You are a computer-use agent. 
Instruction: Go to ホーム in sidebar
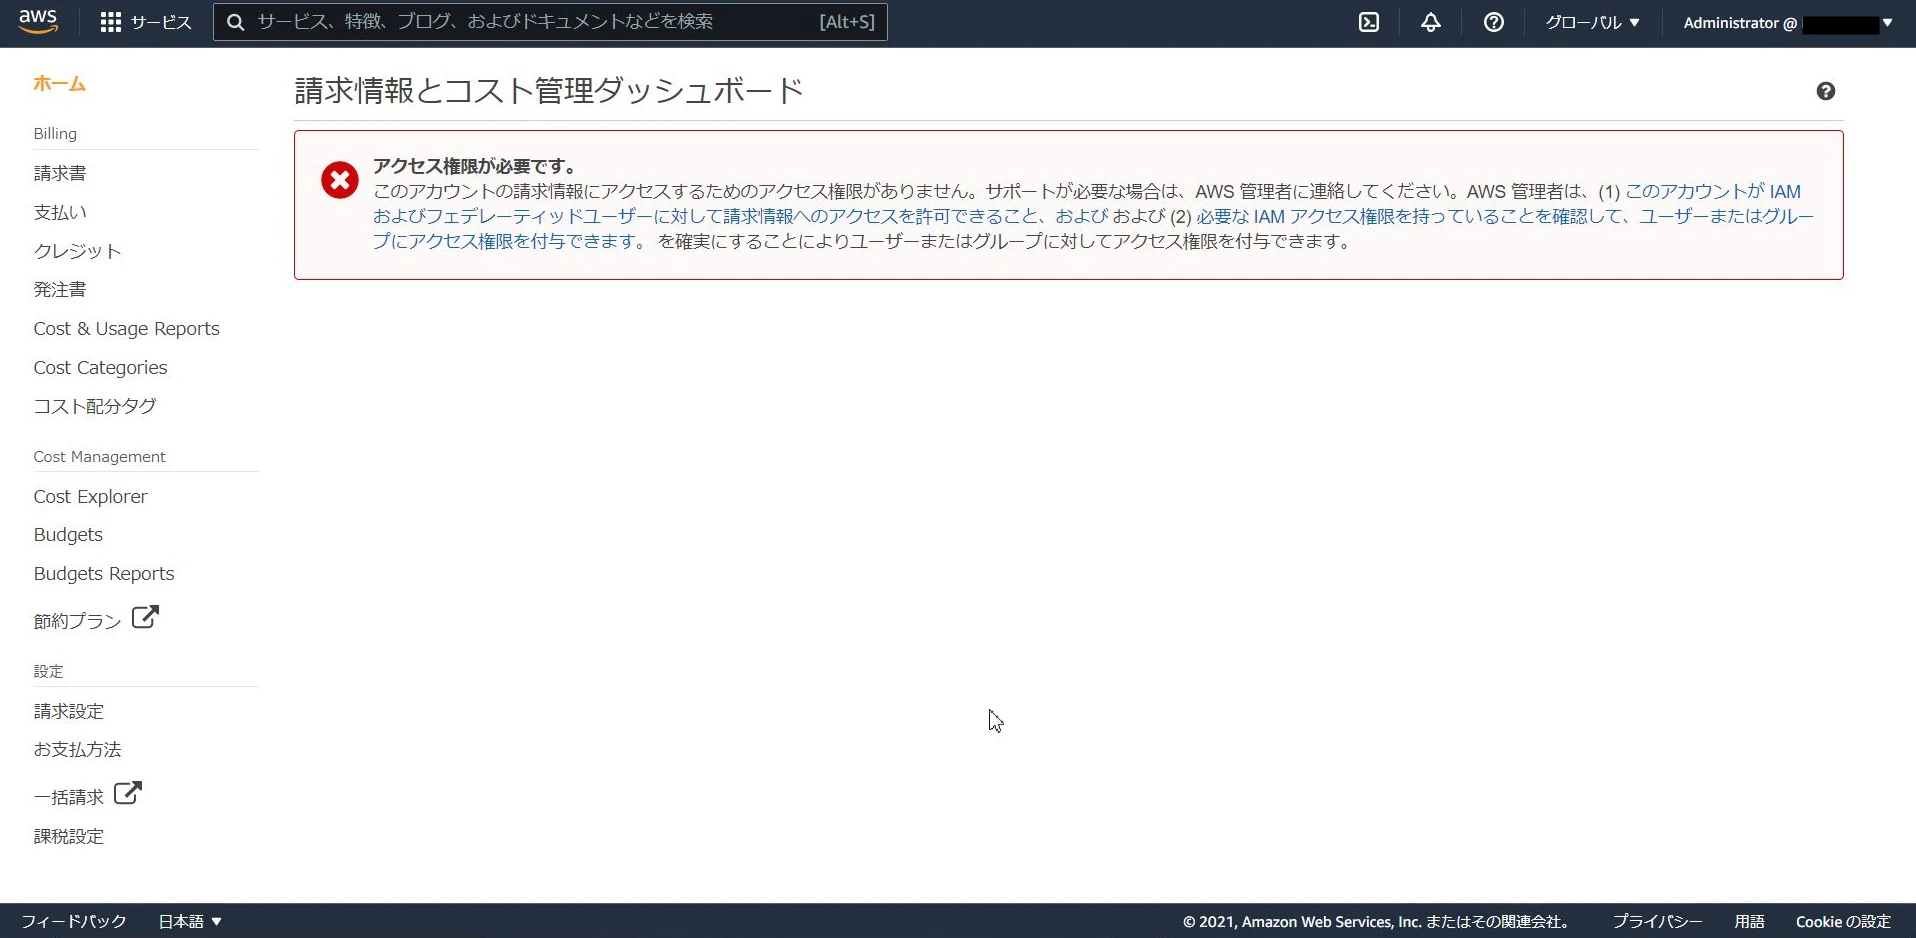pyautogui.click(x=59, y=84)
